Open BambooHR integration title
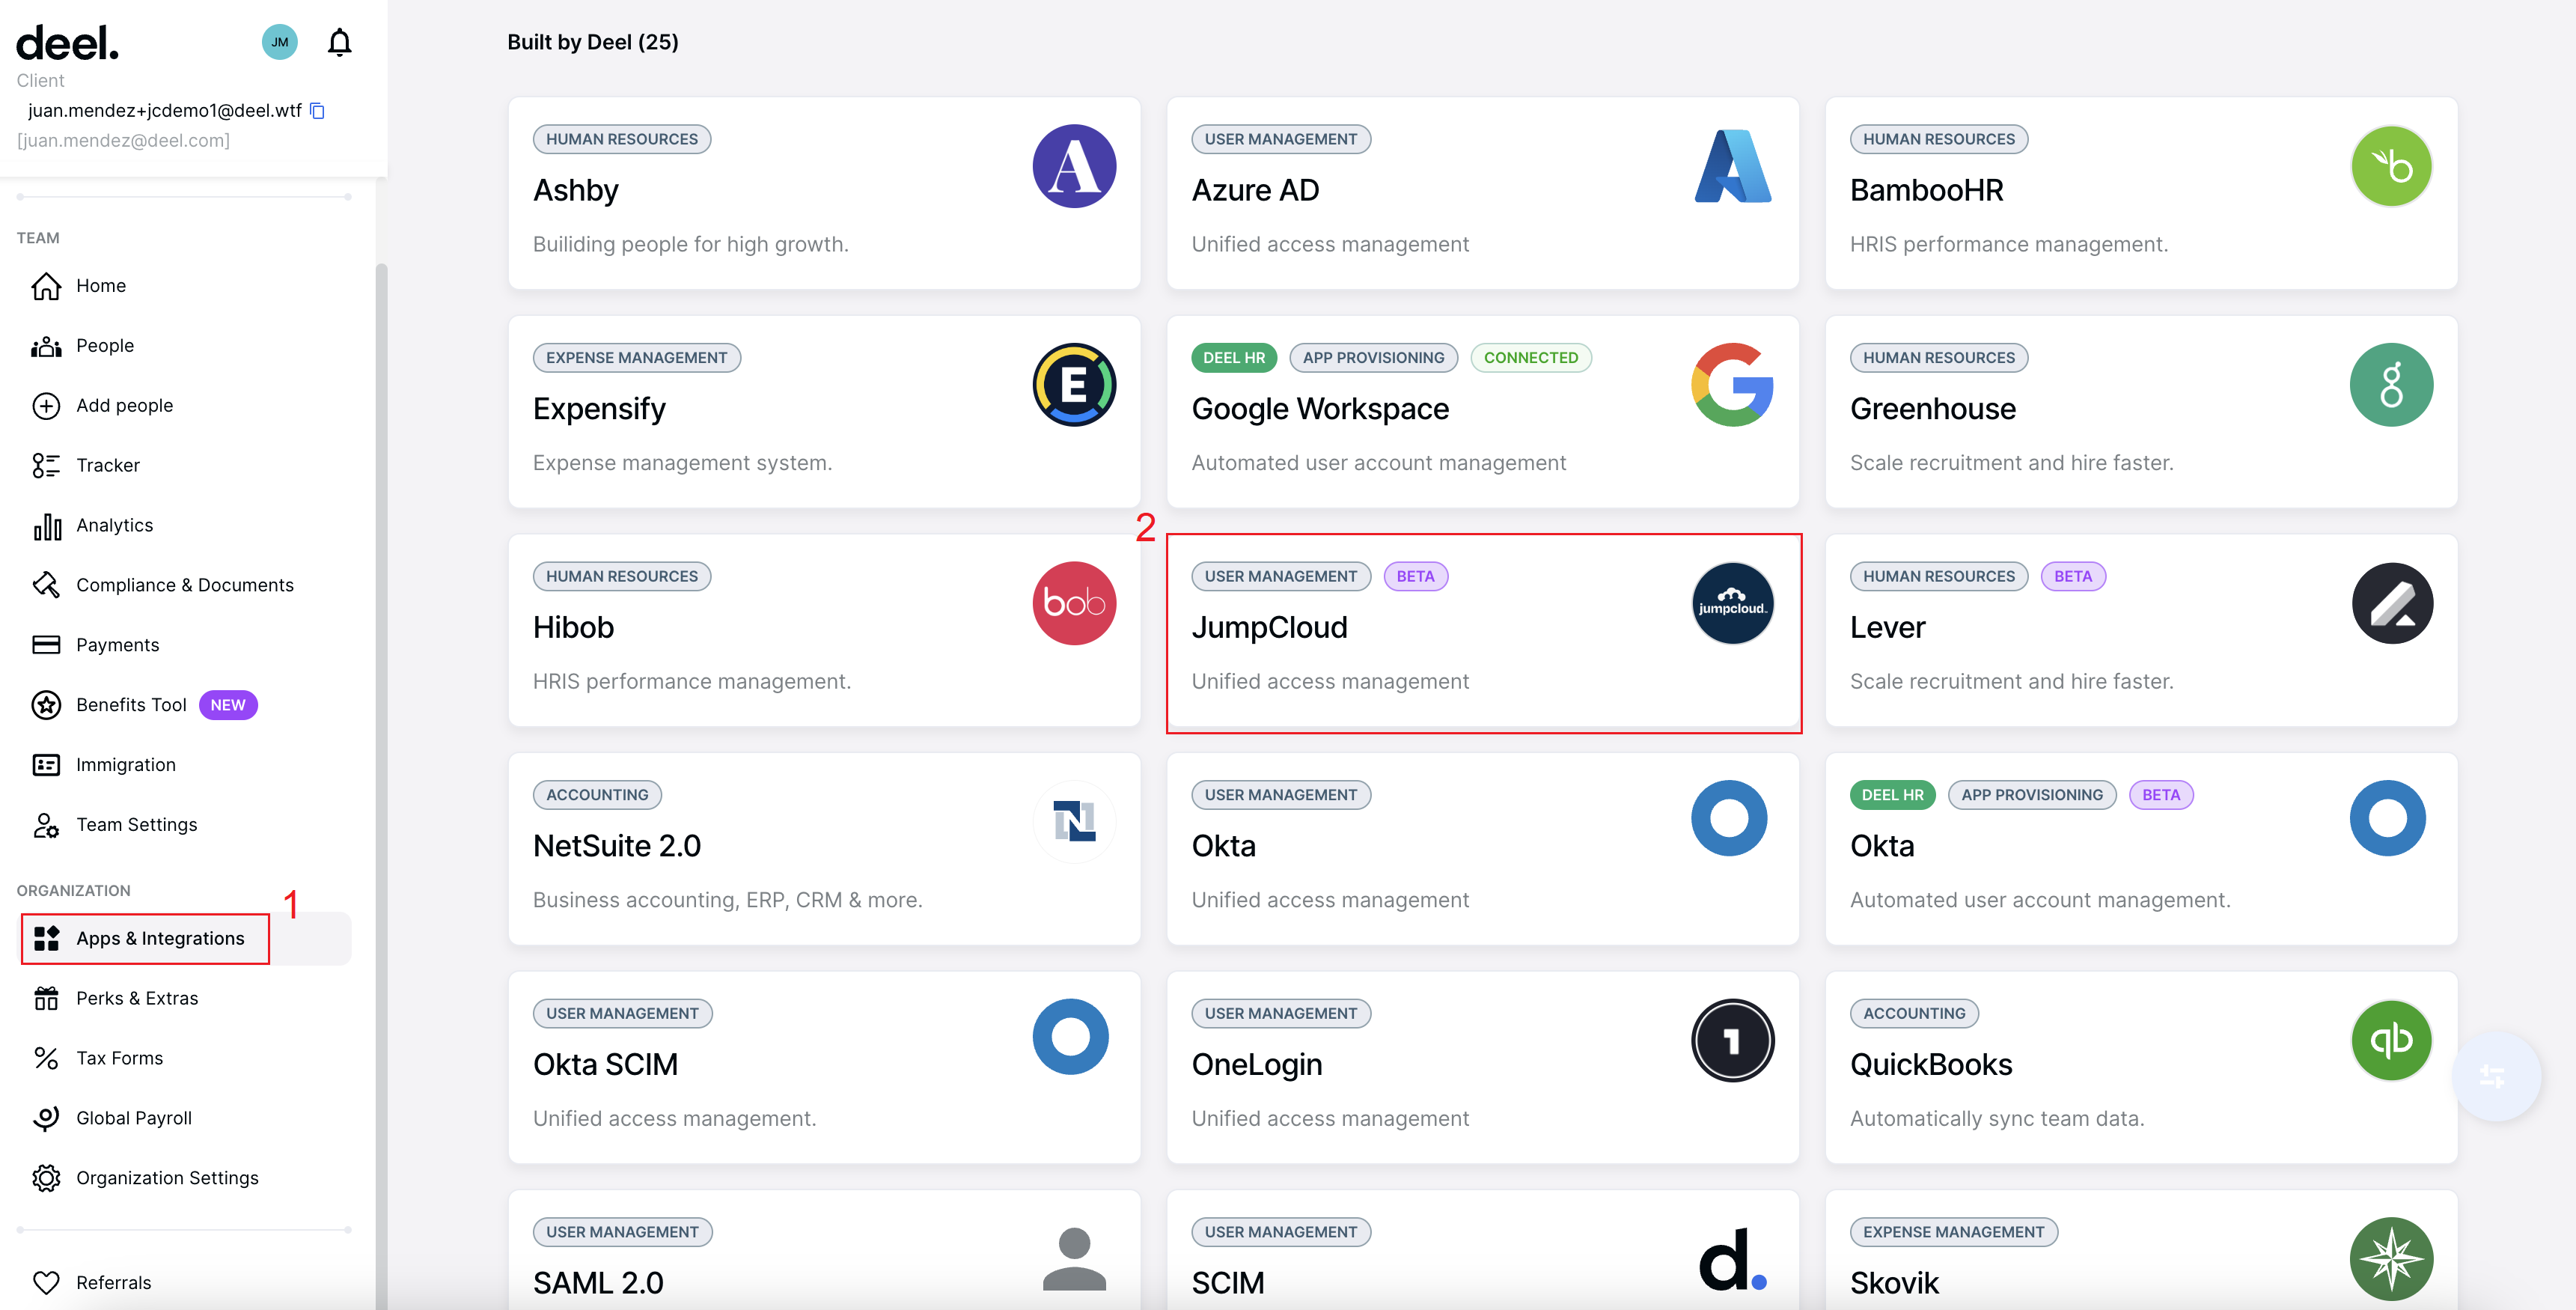2576x1310 pixels. tap(1926, 190)
